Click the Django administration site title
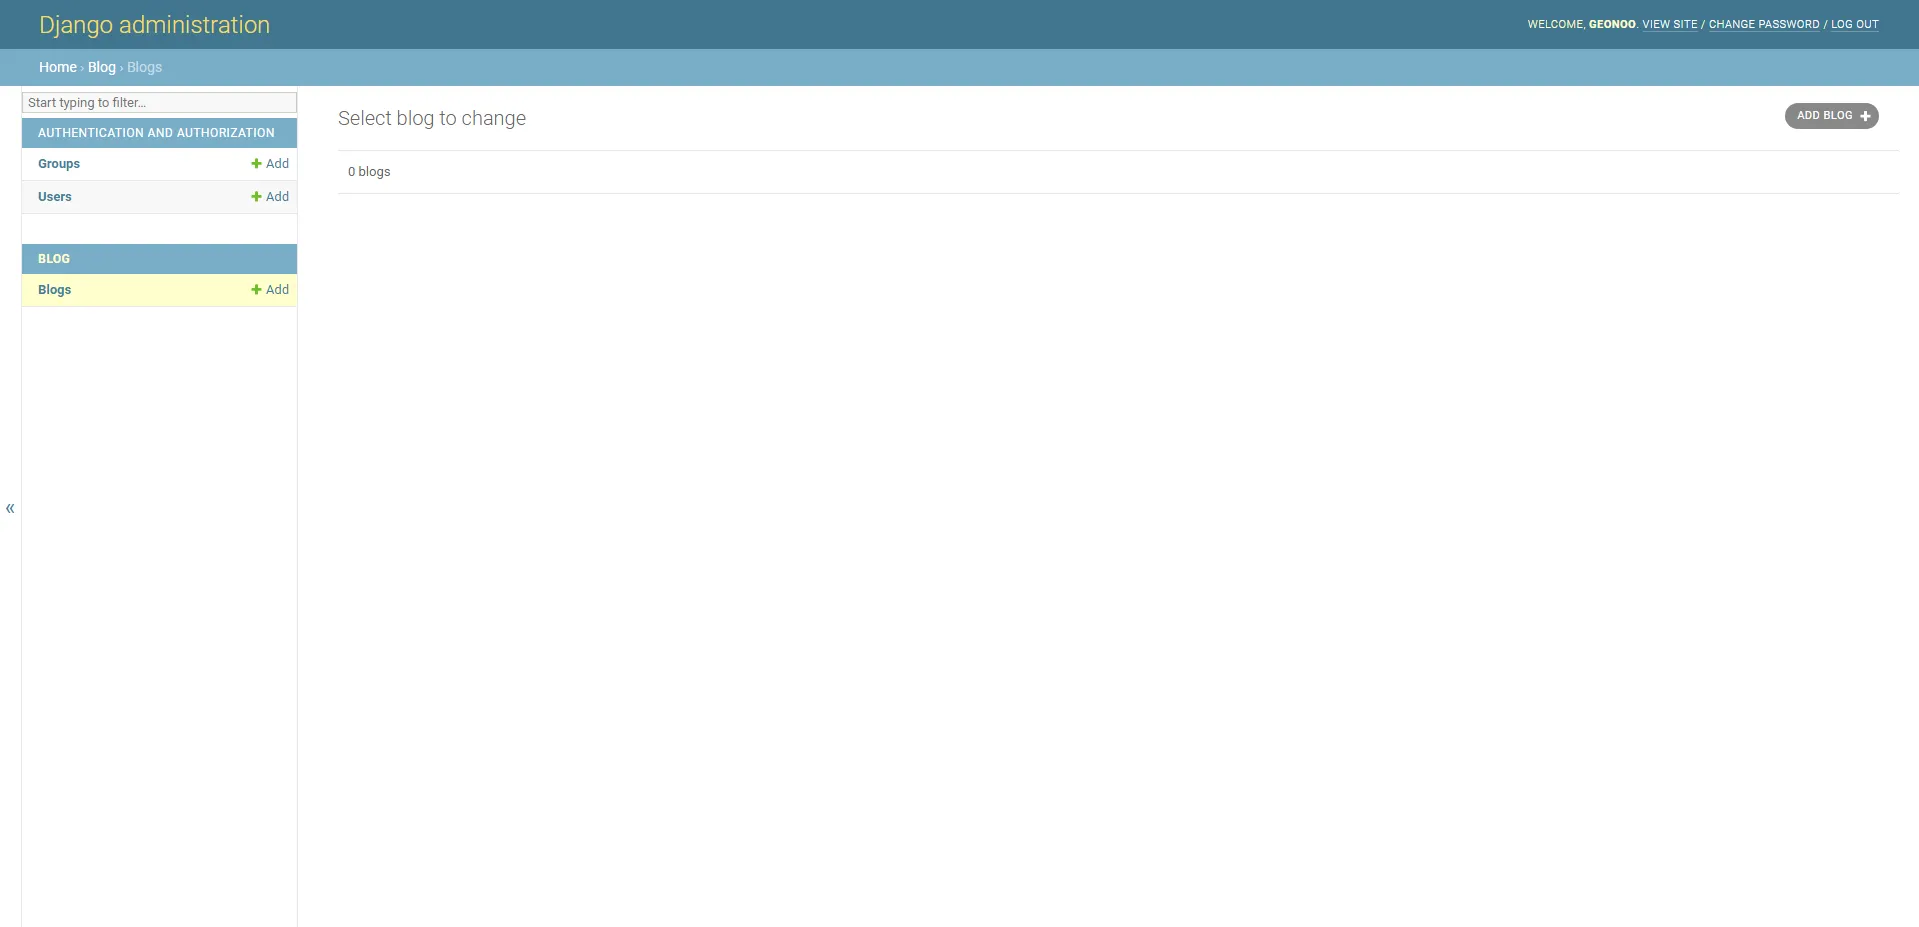 pos(154,25)
